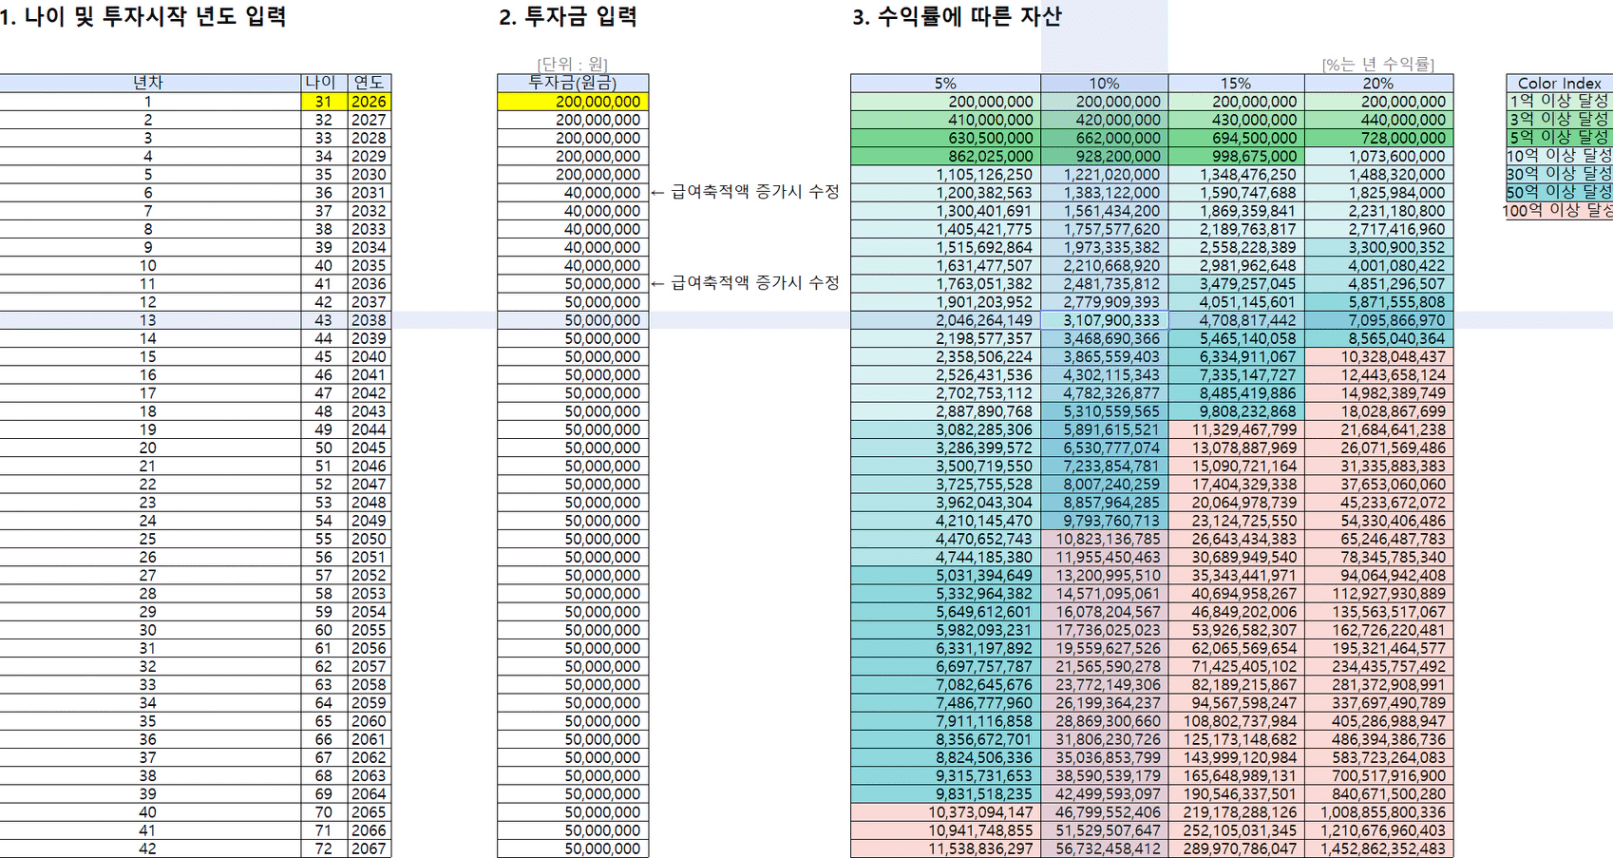Click the '급여축적액 증가시 수정' note on the 2031 row
The image size is (1613, 858).
pos(745,192)
